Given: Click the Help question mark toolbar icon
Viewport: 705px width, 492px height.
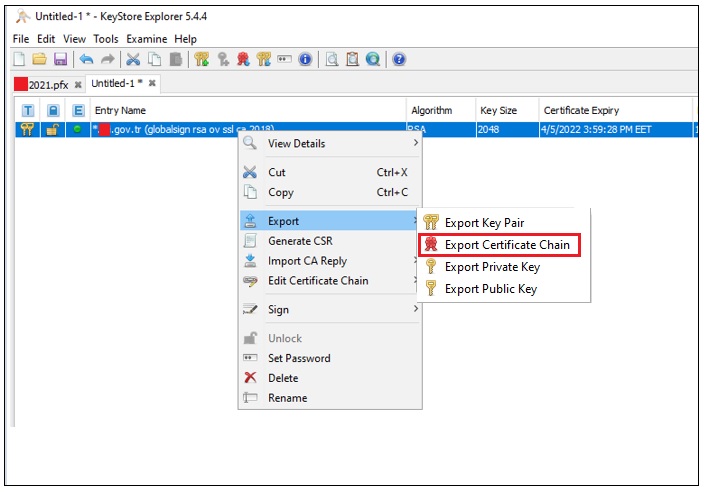Looking at the screenshot, I should coord(399,60).
